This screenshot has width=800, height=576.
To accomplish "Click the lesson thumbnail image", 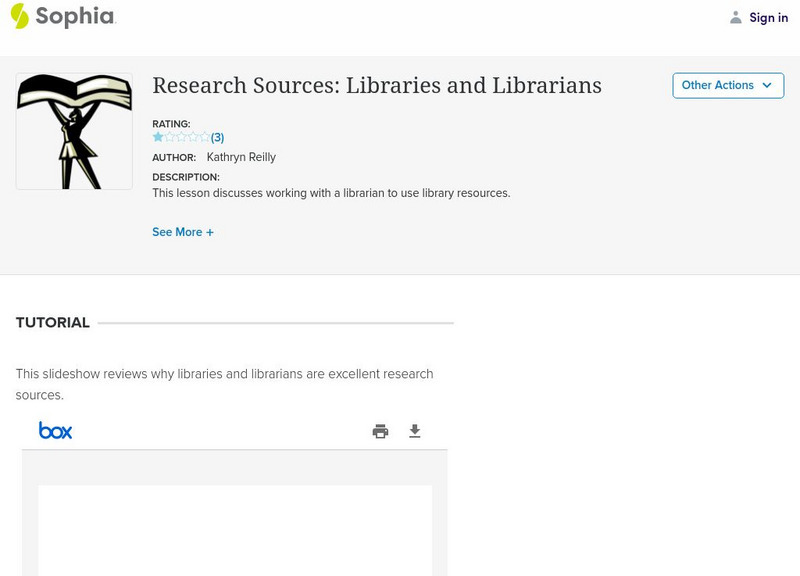I will coord(74,131).
